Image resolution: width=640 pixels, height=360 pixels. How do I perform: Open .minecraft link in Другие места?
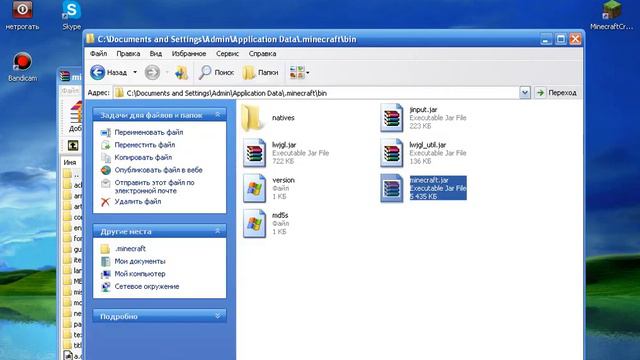(130, 249)
